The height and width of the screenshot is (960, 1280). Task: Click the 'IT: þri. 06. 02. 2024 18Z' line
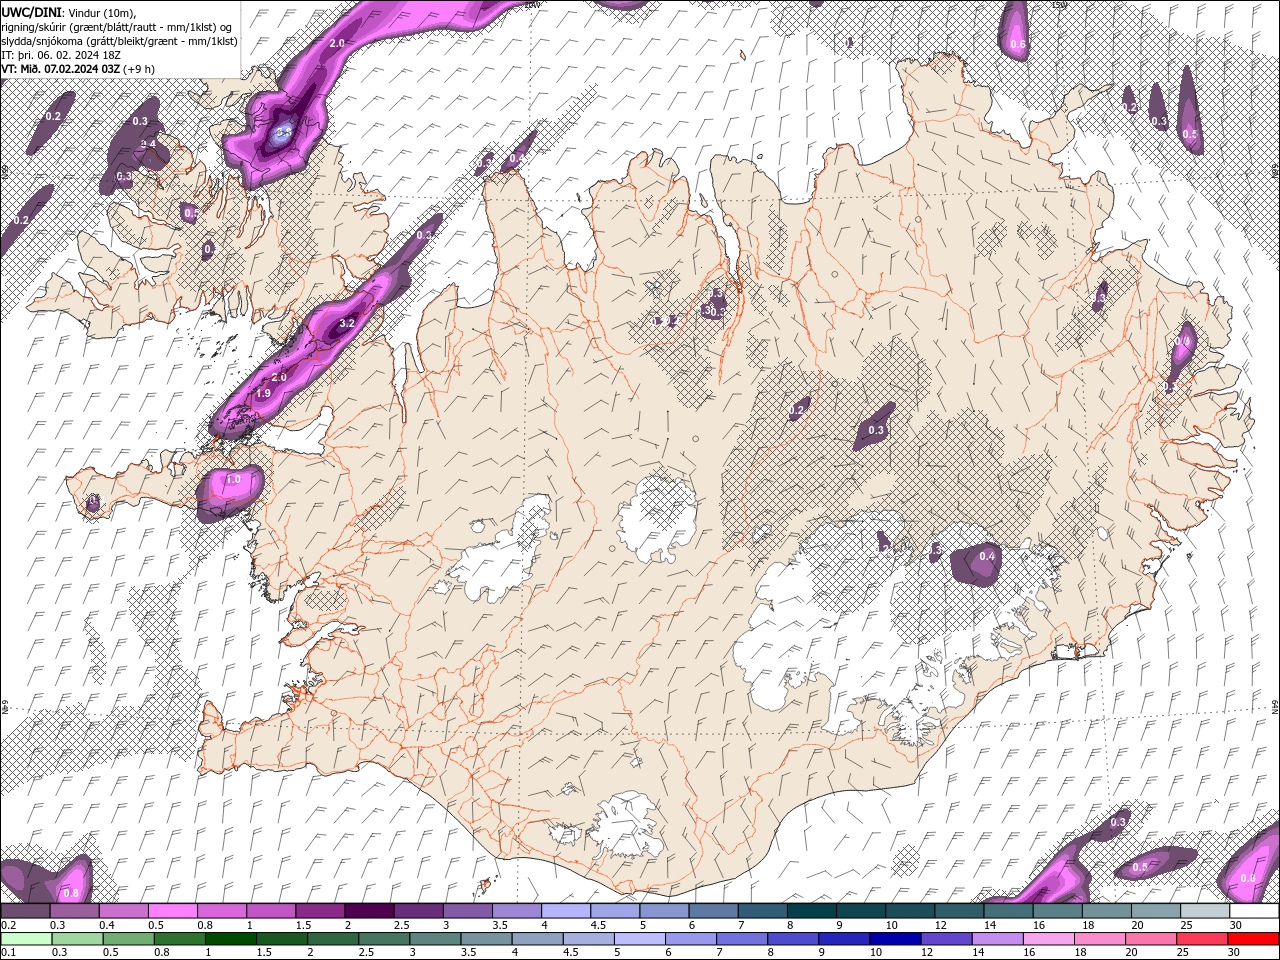(59, 55)
